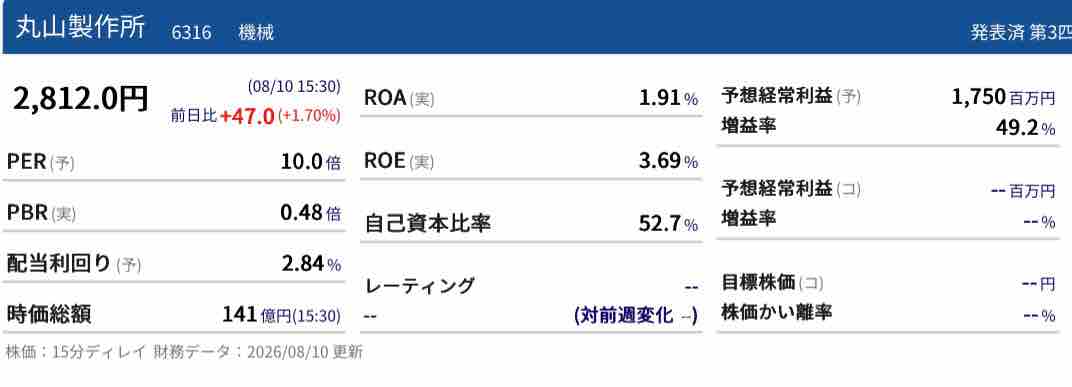Click the PBR value 0.48倍
This screenshot has width=1072, height=387.
tap(310, 213)
